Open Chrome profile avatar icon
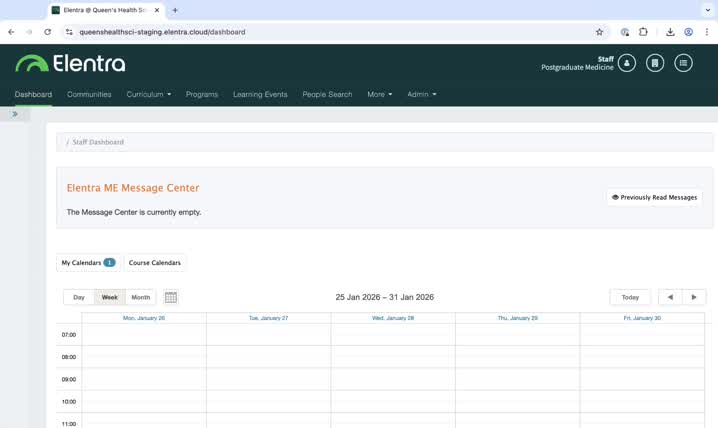 pyautogui.click(x=688, y=32)
